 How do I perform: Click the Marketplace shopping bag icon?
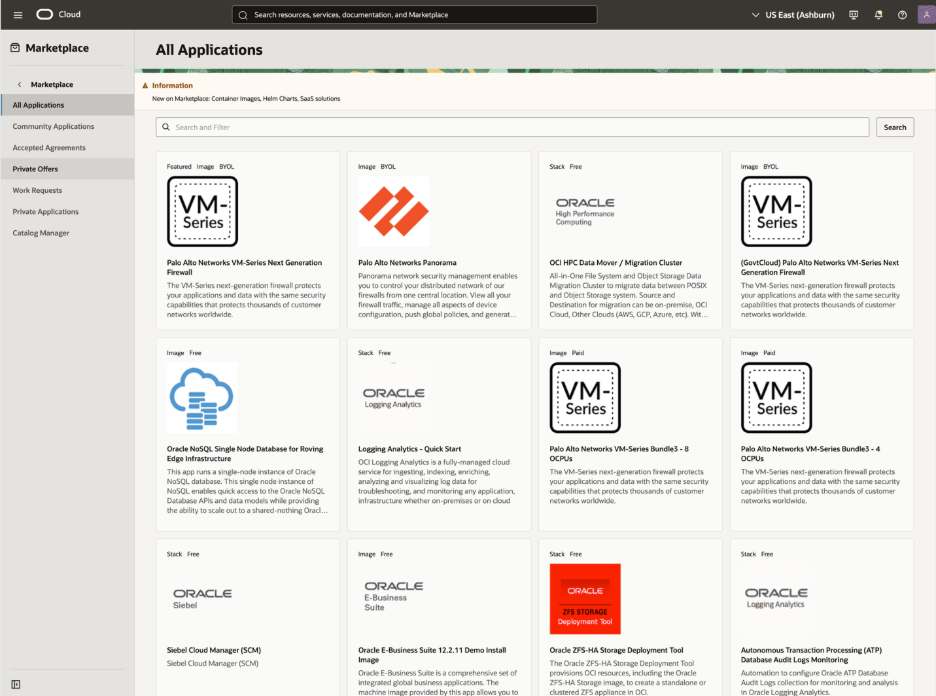[x=15, y=48]
